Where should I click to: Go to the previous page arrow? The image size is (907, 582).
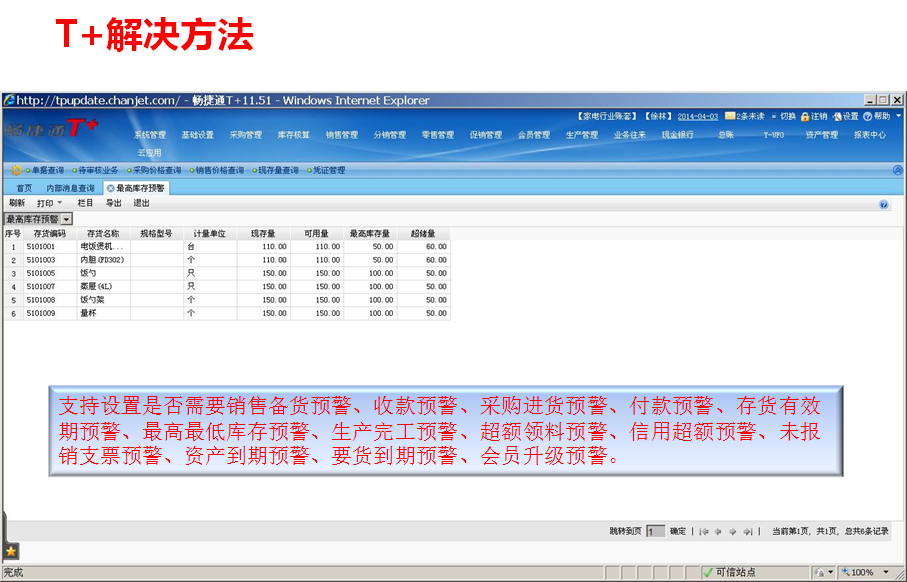point(718,532)
